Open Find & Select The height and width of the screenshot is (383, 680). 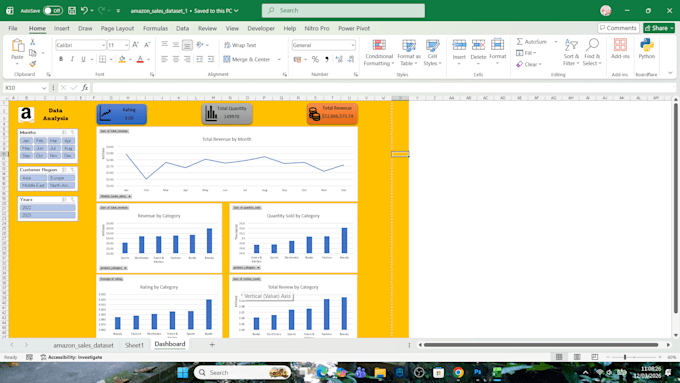point(592,52)
